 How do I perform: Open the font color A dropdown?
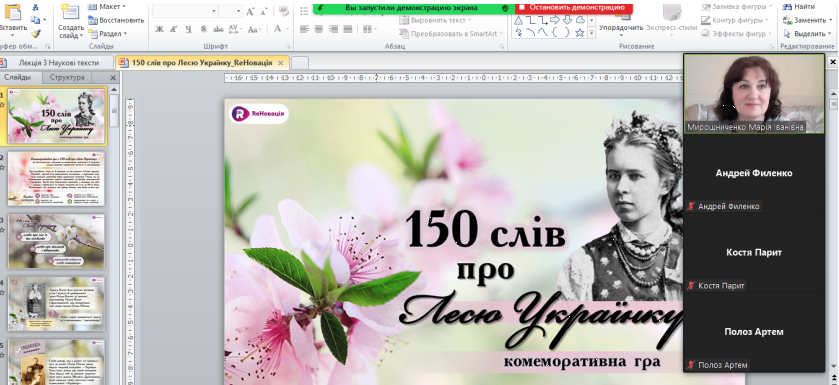click(x=281, y=29)
